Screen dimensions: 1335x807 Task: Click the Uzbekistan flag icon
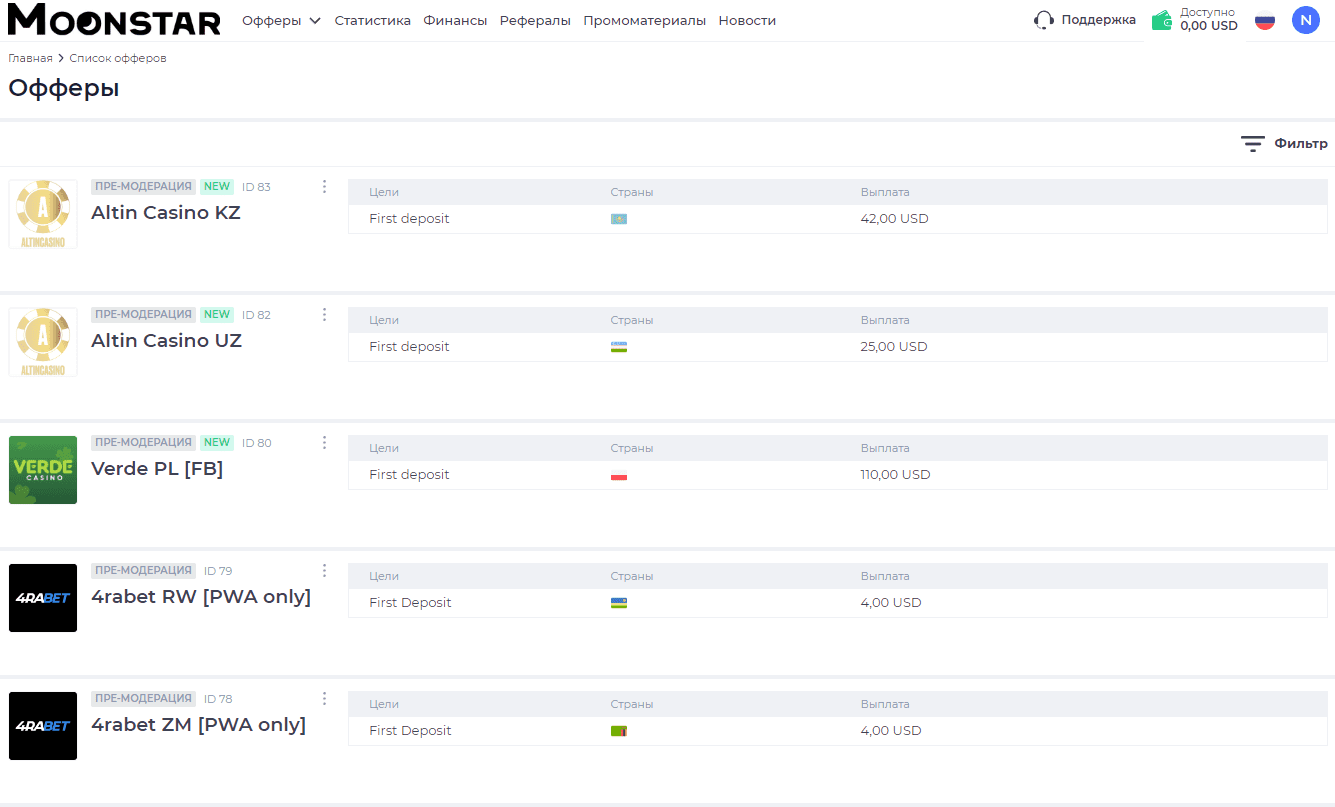pyautogui.click(x=619, y=347)
